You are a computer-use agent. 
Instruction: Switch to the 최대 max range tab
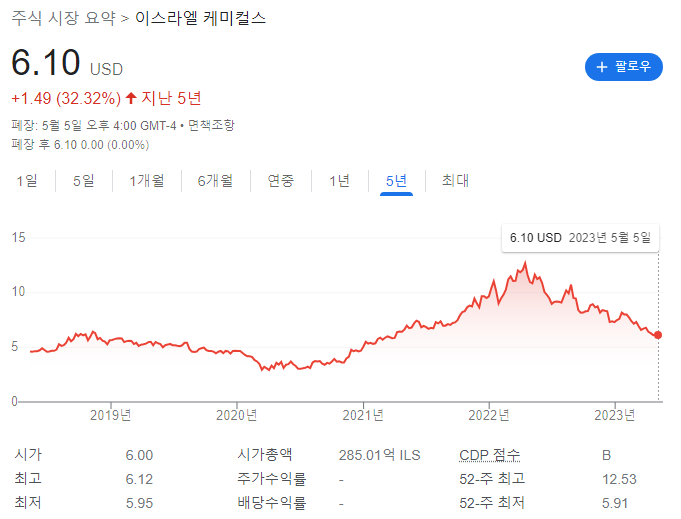click(455, 181)
